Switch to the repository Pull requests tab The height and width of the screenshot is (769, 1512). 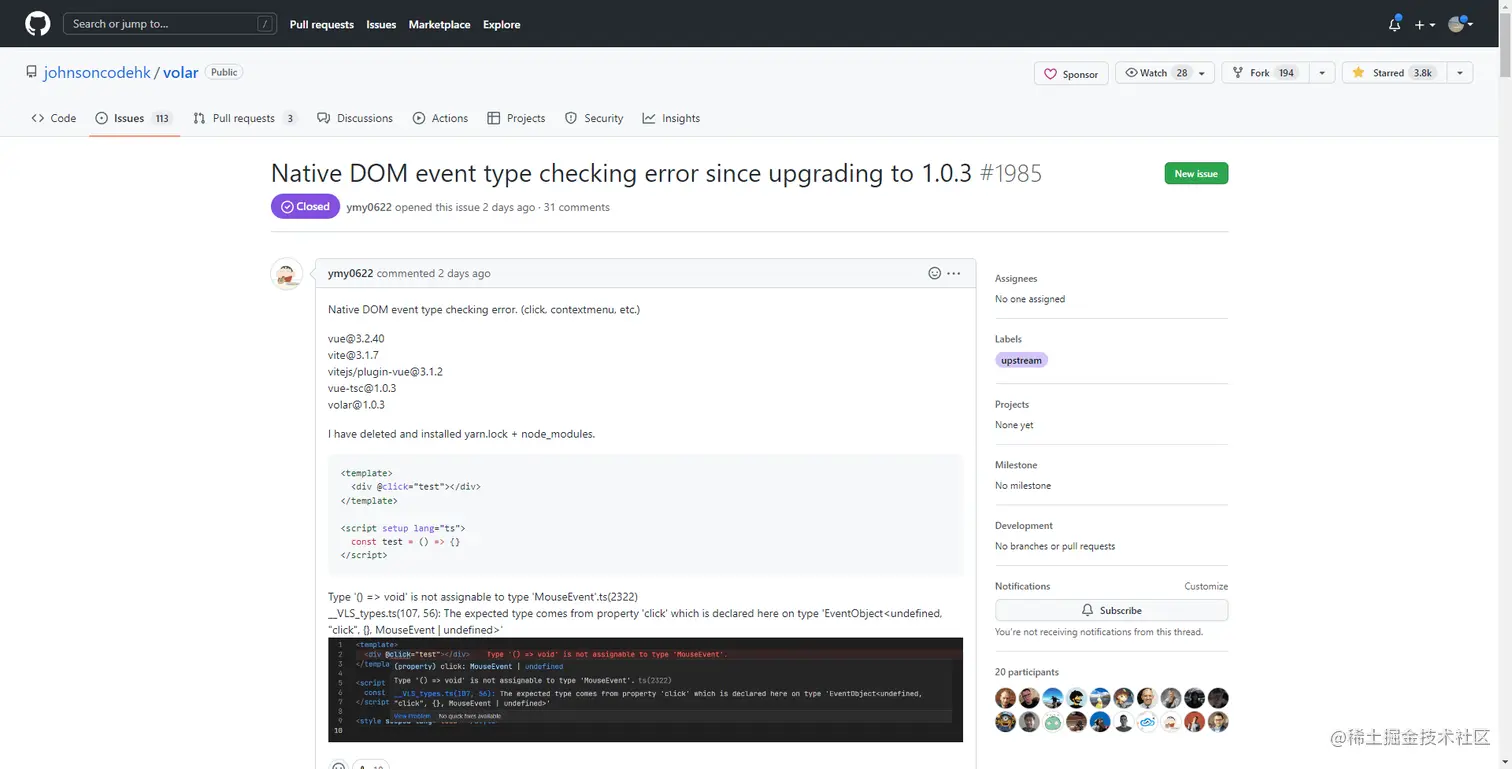click(245, 118)
